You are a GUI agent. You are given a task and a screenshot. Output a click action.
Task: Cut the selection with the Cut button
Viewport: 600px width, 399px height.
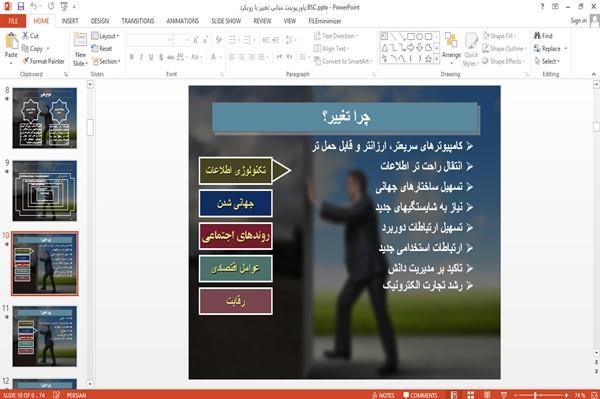[x=30, y=36]
